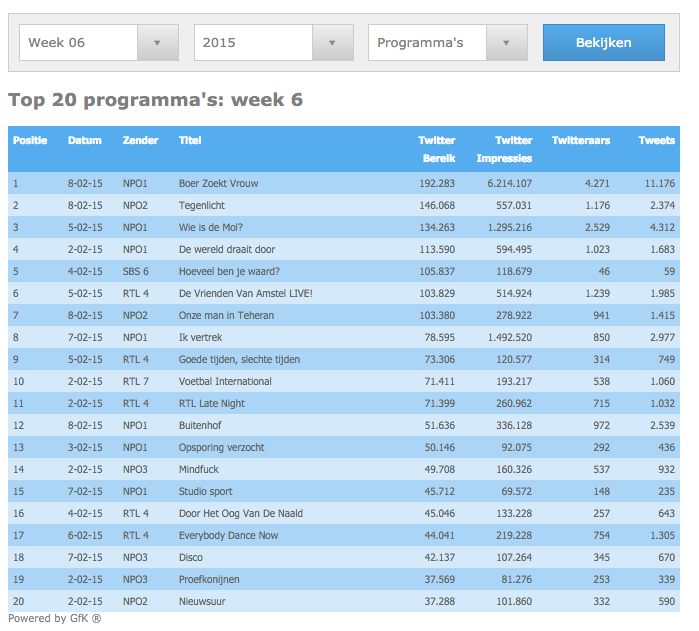The height and width of the screenshot is (631, 699).
Task: Sort by Positie column header
Action: (30, 141)
